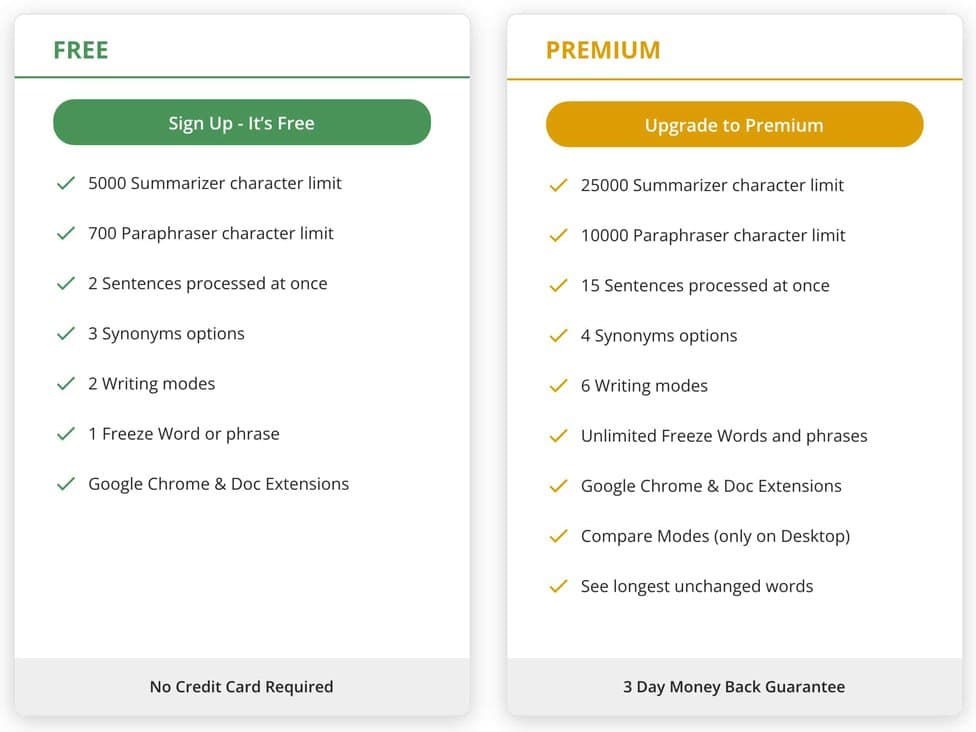
Task: Click green checkmark beside 700 Paraphraser limit
Action: 66,233
